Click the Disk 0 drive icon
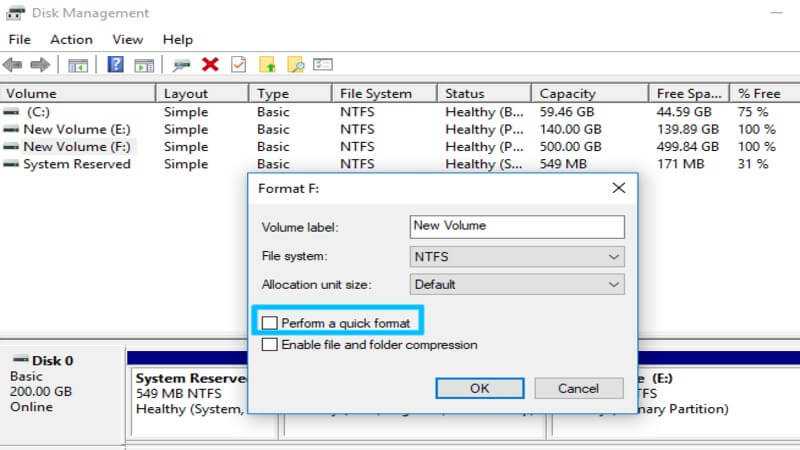This screenshot has width=800, height=450. pyautogui.click(x=20, y=360)
